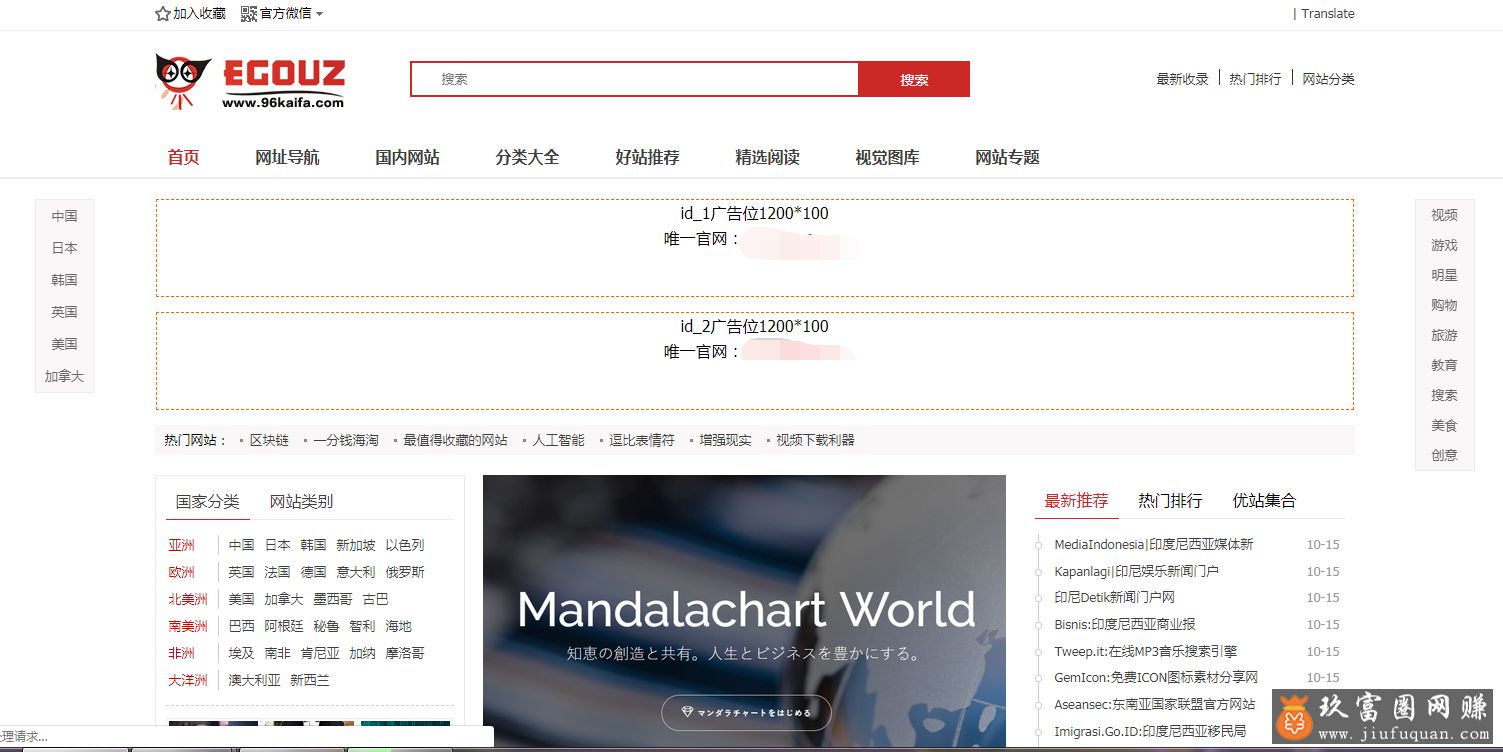
Task: Click 旅游 in right floating sidebar
Action: (1444, 335)
